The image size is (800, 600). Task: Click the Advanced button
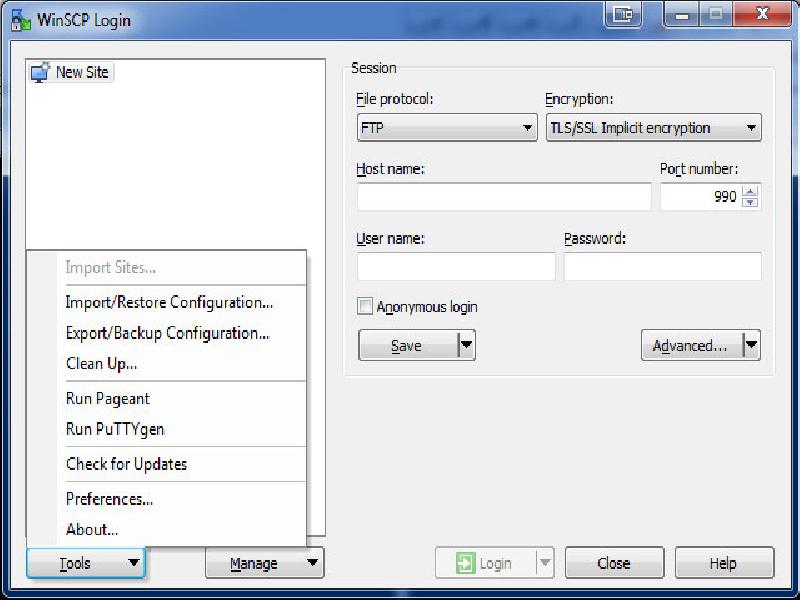tap(692, 345)
